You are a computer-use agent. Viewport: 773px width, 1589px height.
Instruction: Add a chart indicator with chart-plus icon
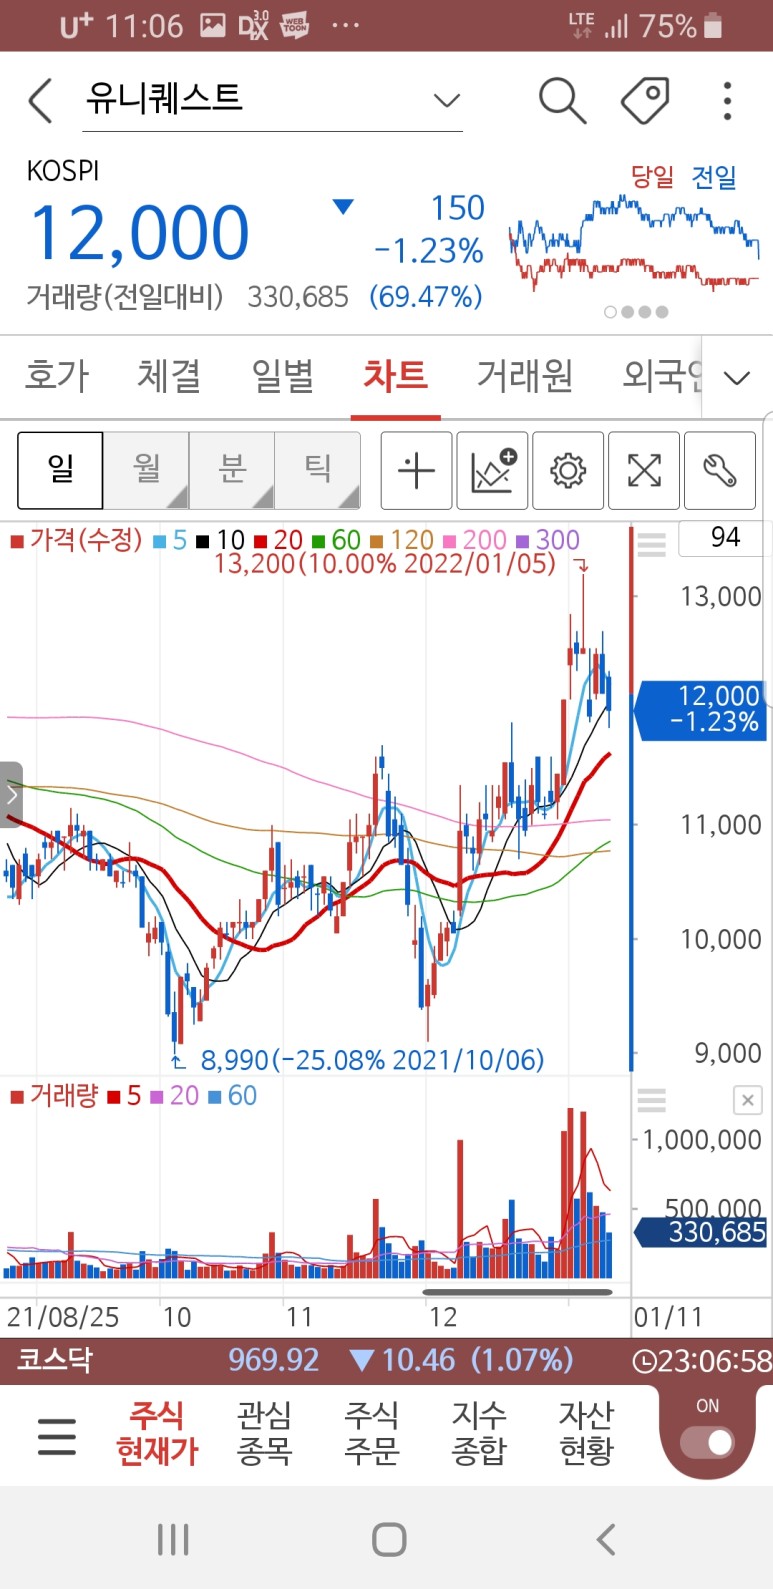(x=493, y=470)
